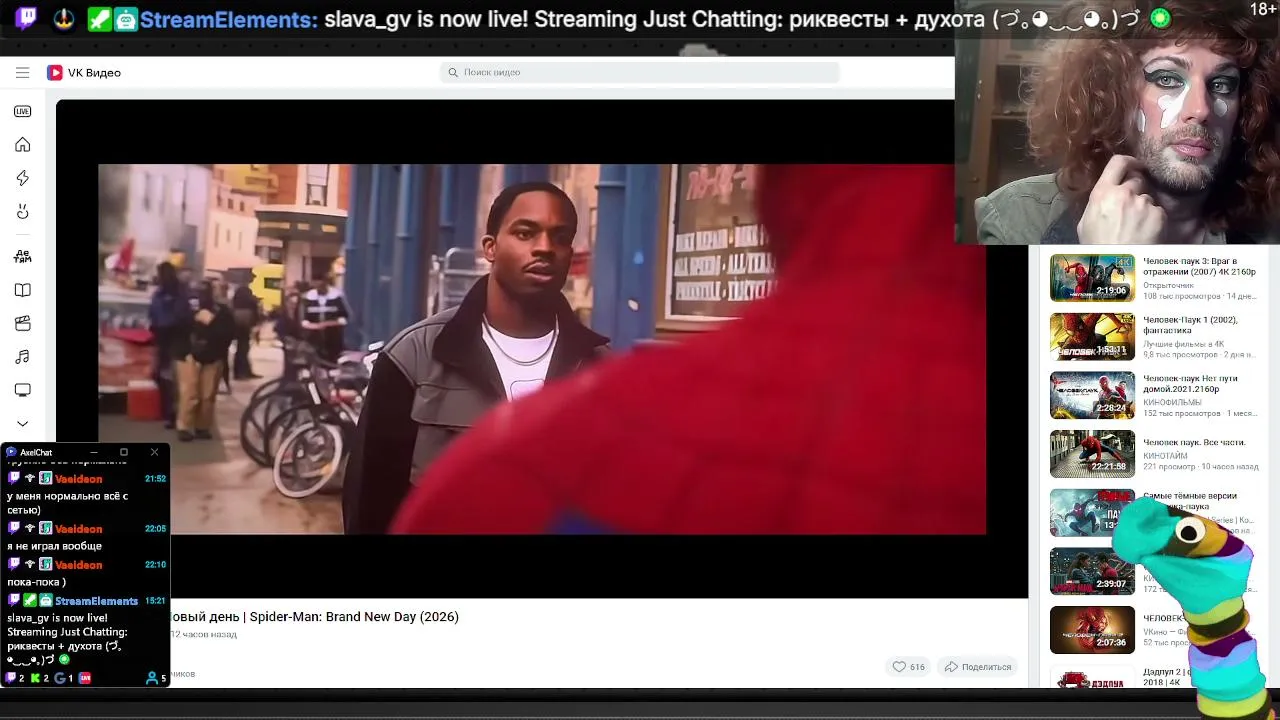The height and width of the screenshot is (720, 1280).
Task: Click Vaeideon username on the 22:10 message
Action: click(x=78, y=565)
